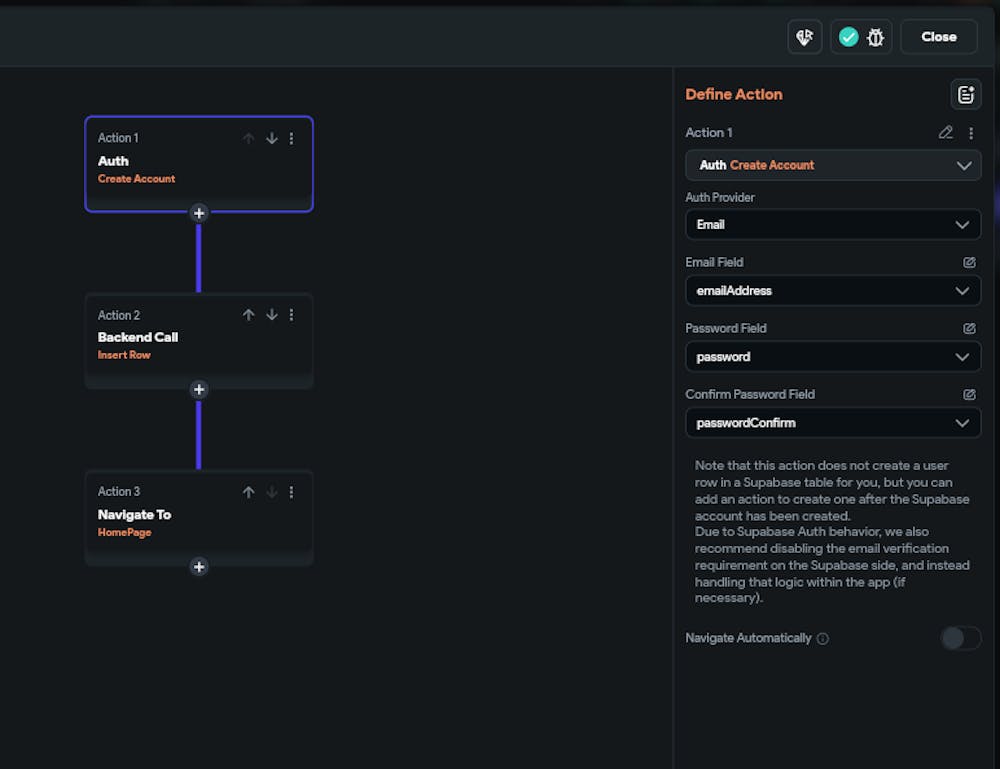Click the Close button
This screenshot has width=1000, height=769.
point(938,37)
